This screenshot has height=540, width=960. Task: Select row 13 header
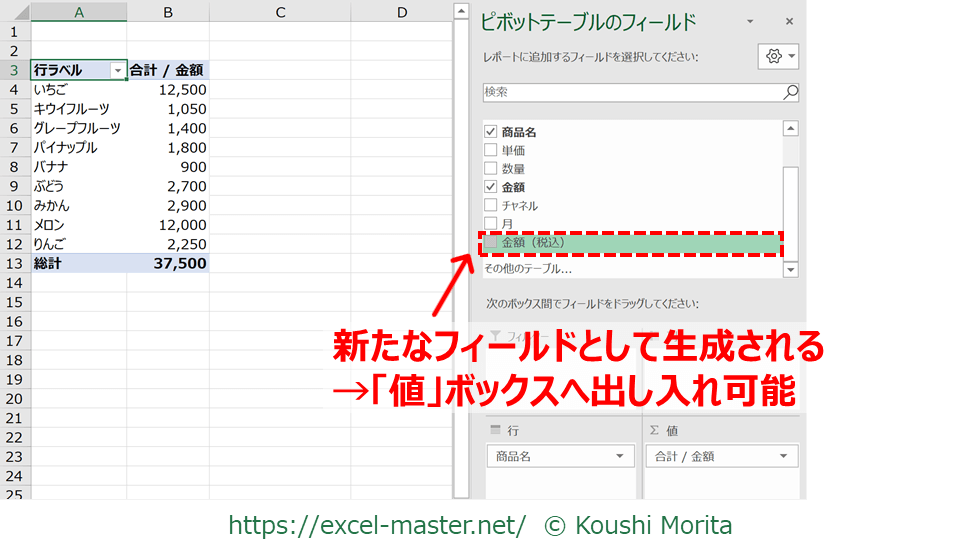click(x=15, y=264)
